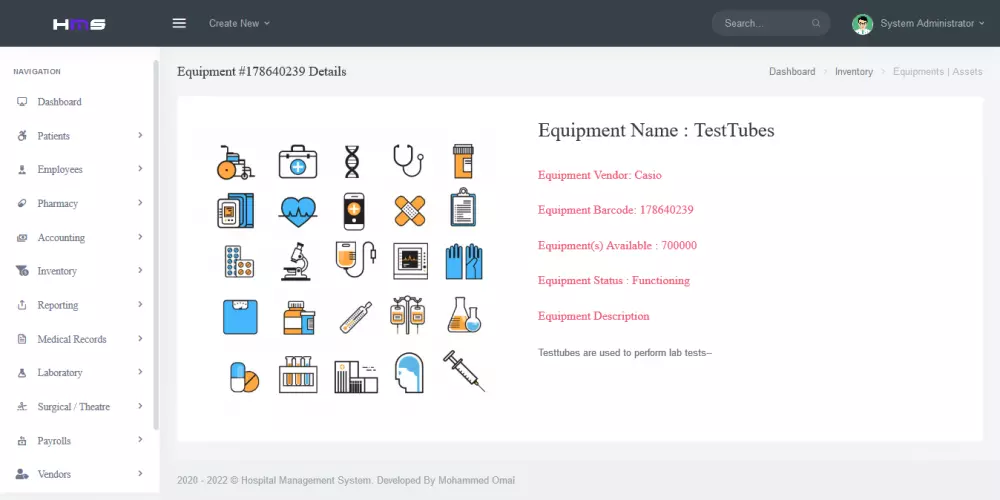Click the Dashboard monitor icon
The height and width of the screenshot is (500, 1000).
tap(22, 102)
